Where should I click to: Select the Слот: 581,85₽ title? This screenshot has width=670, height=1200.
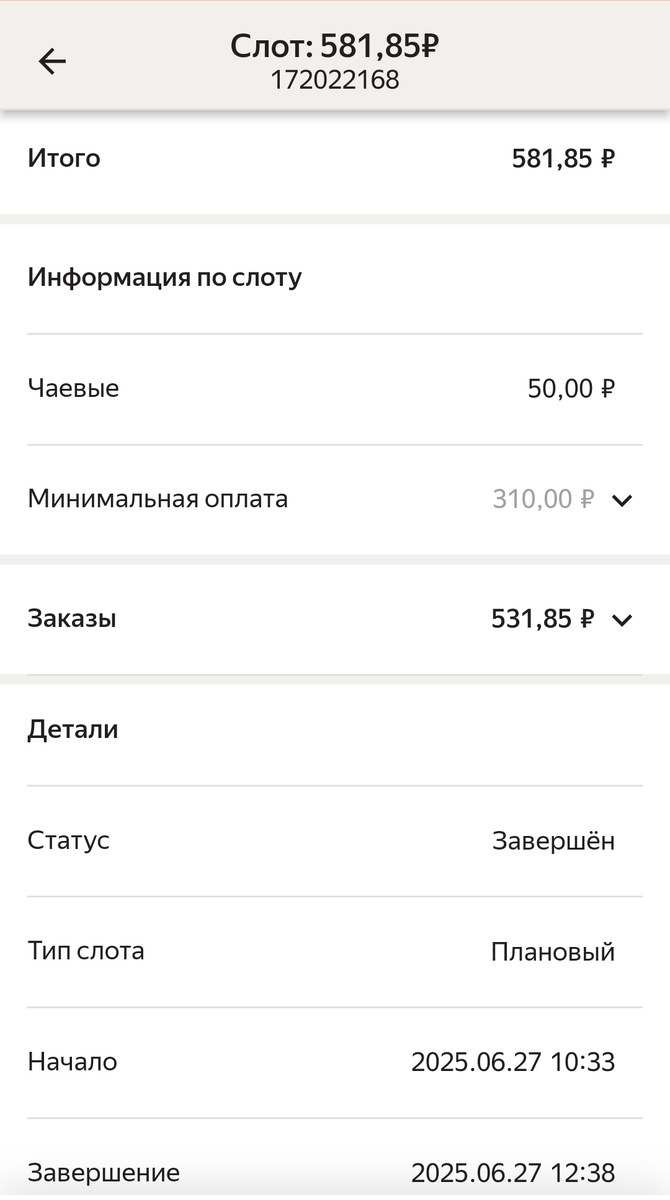[334, 45]
